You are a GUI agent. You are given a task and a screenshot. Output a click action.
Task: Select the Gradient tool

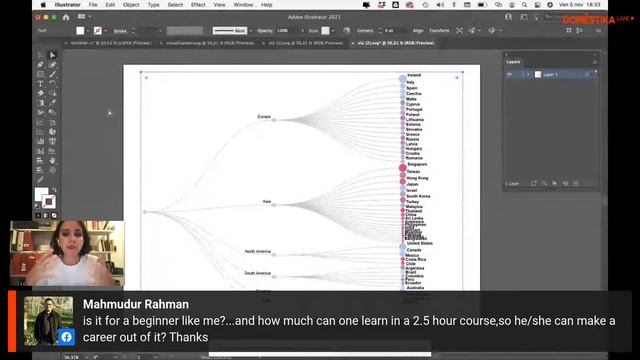click(40, 103)
